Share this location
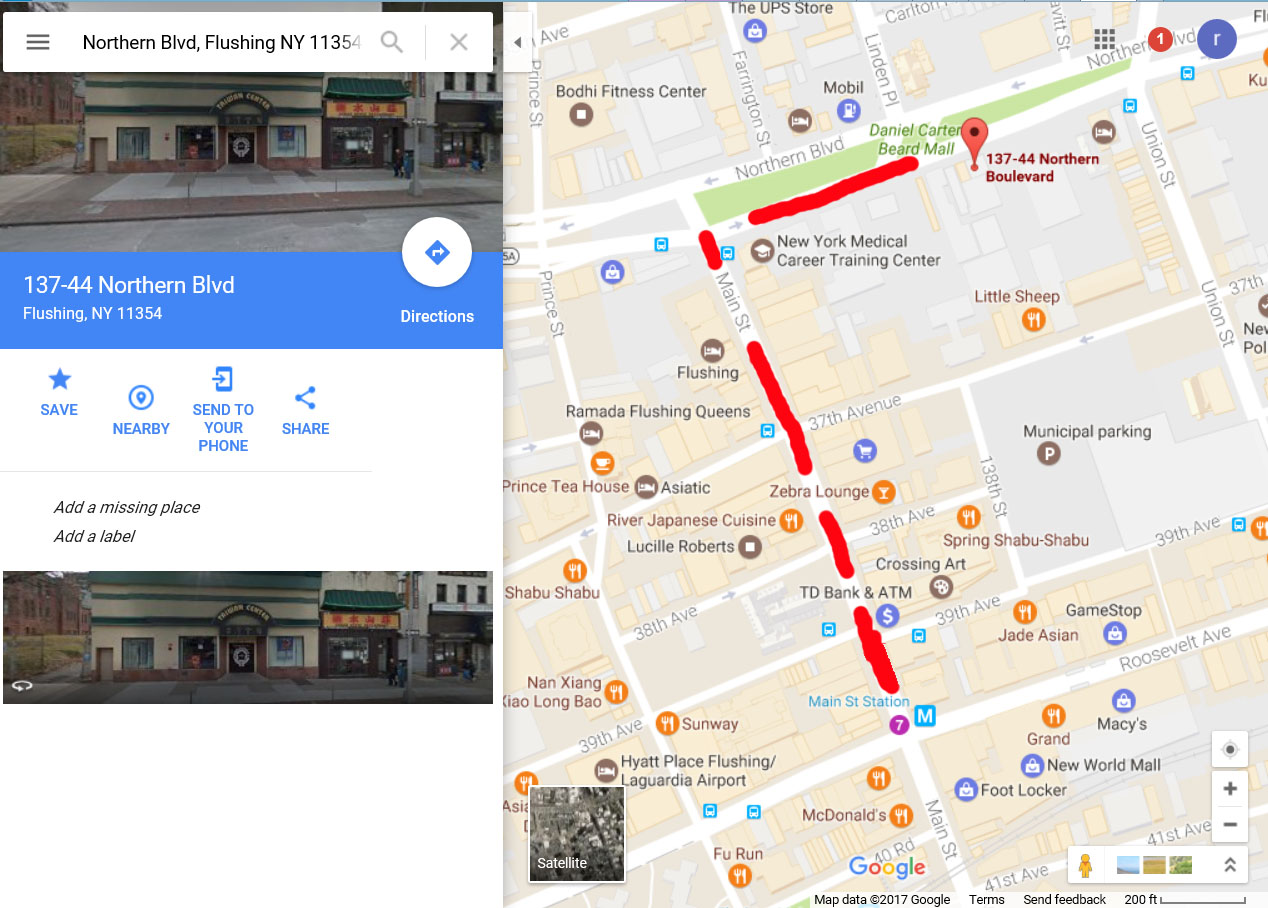The width and height of the screenshot is (1268, 908). coord(305,398)
